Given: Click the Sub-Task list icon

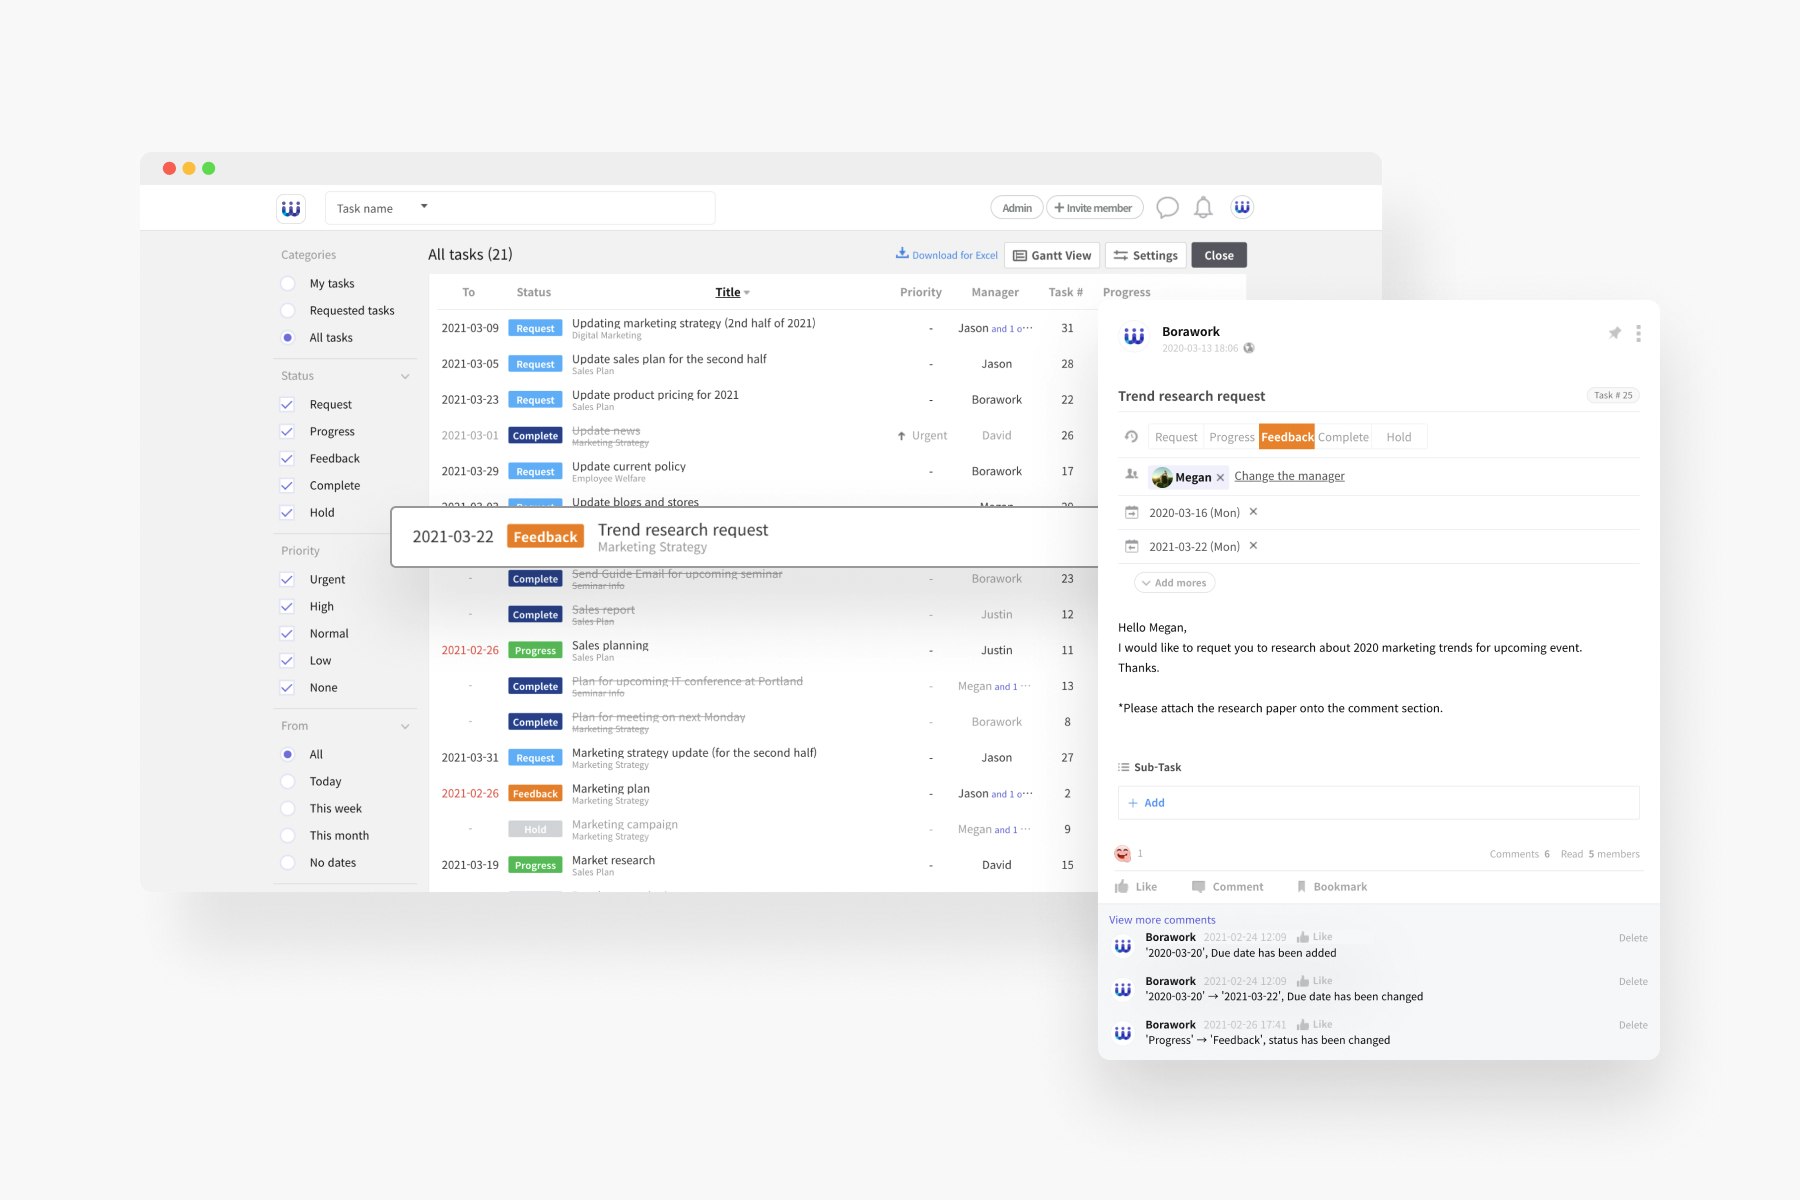Looking at the screenshot, I should [1123, 767].
